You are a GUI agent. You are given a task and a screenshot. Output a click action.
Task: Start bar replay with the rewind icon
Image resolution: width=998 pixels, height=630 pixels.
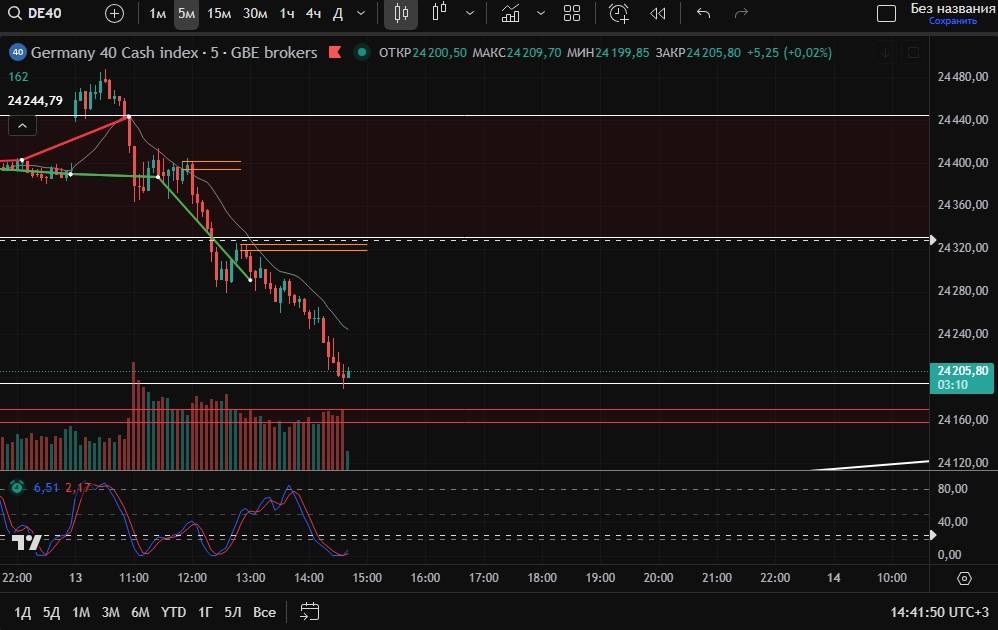click(x=657, y=13)
